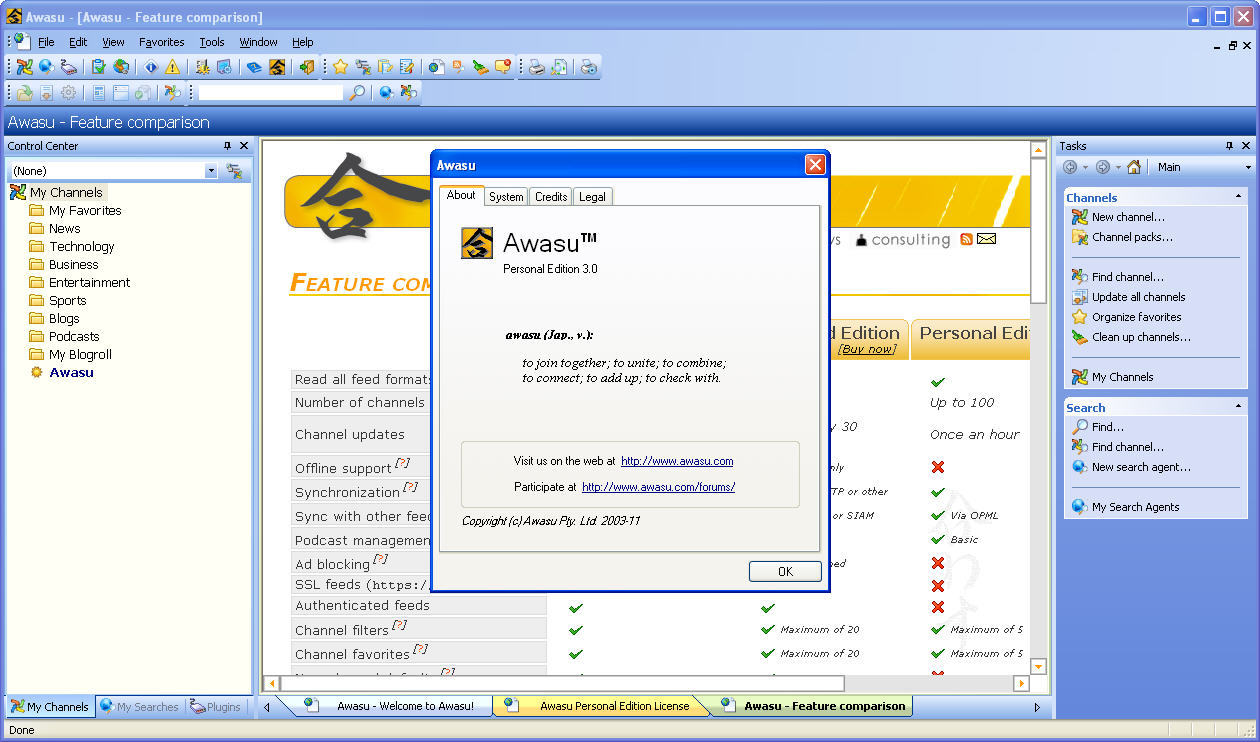Image resolution: width=1260 pixels, height=742 pixels.
Task: Click the colorful My Channels toolbar icon
Action: click(25, 67)
